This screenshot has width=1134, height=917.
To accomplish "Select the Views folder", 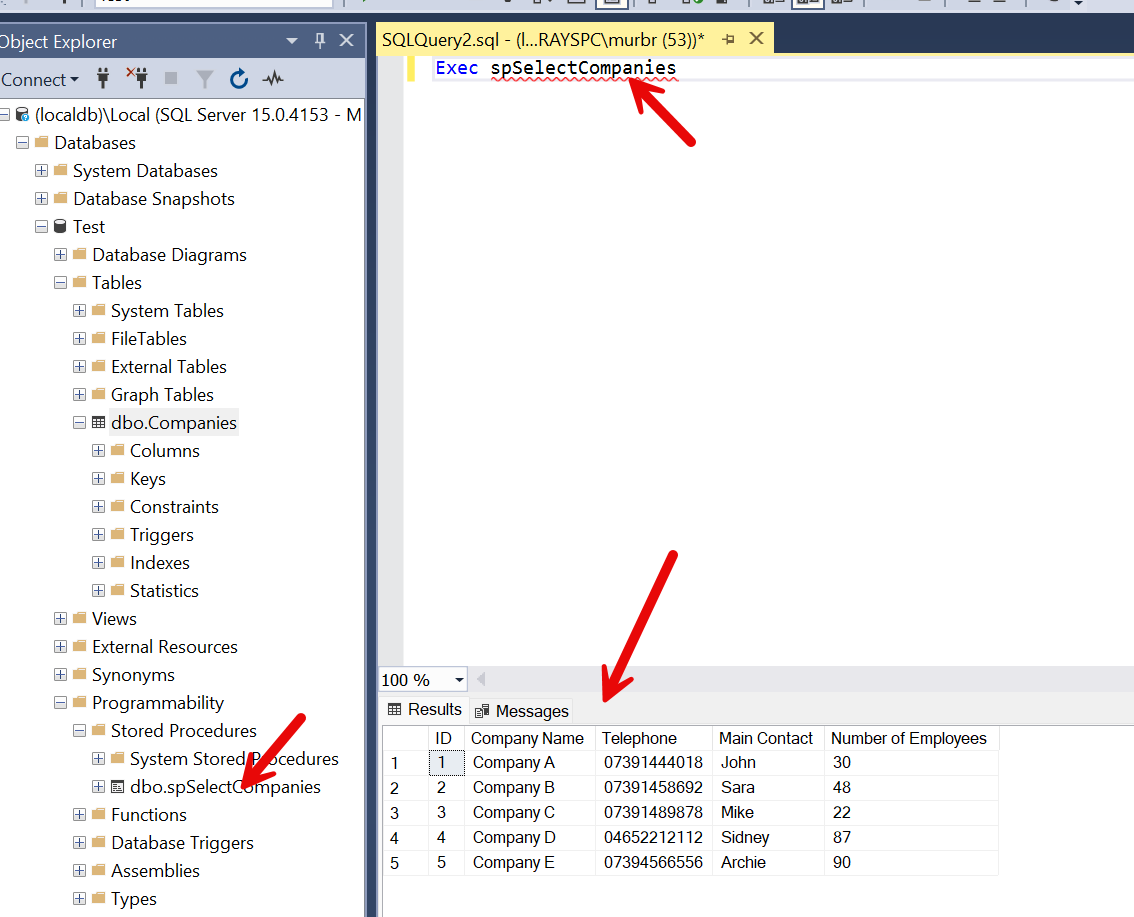I will click(x=114, y=619).
